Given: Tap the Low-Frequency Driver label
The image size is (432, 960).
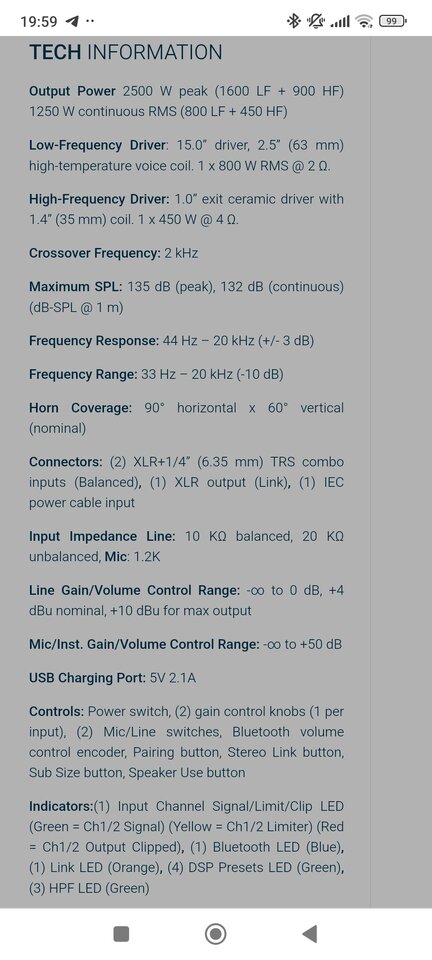Looking at the screenshot, I should (x=98, y=145).
